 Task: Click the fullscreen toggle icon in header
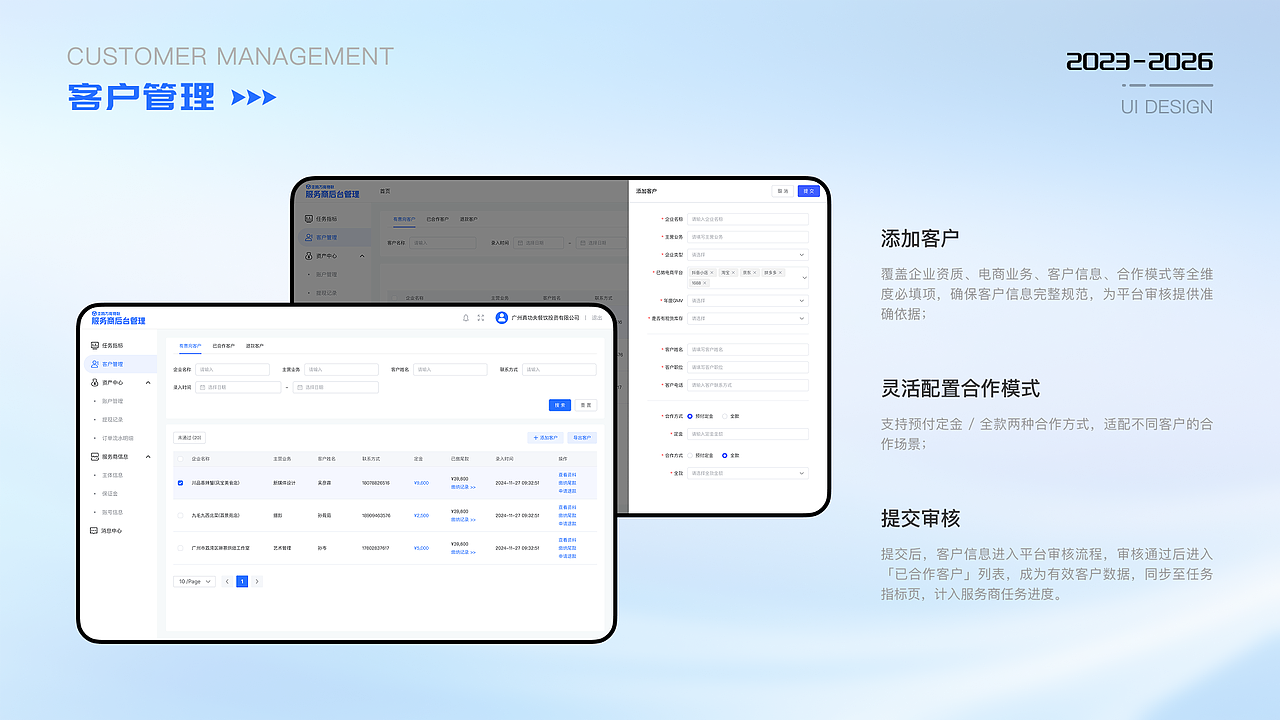[x=481, y=318]
